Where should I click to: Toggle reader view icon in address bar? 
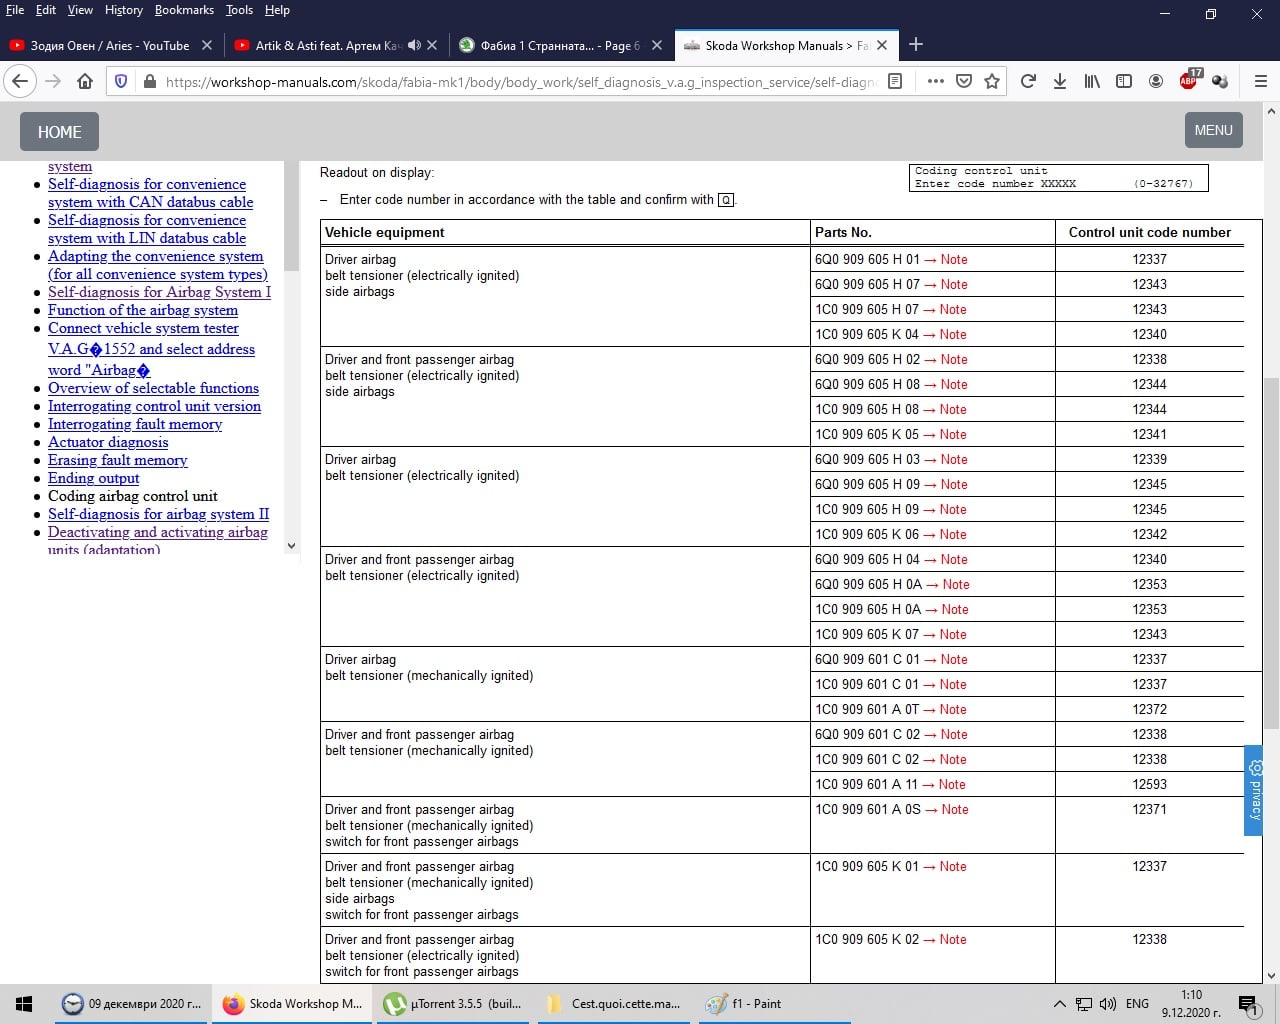895,81
